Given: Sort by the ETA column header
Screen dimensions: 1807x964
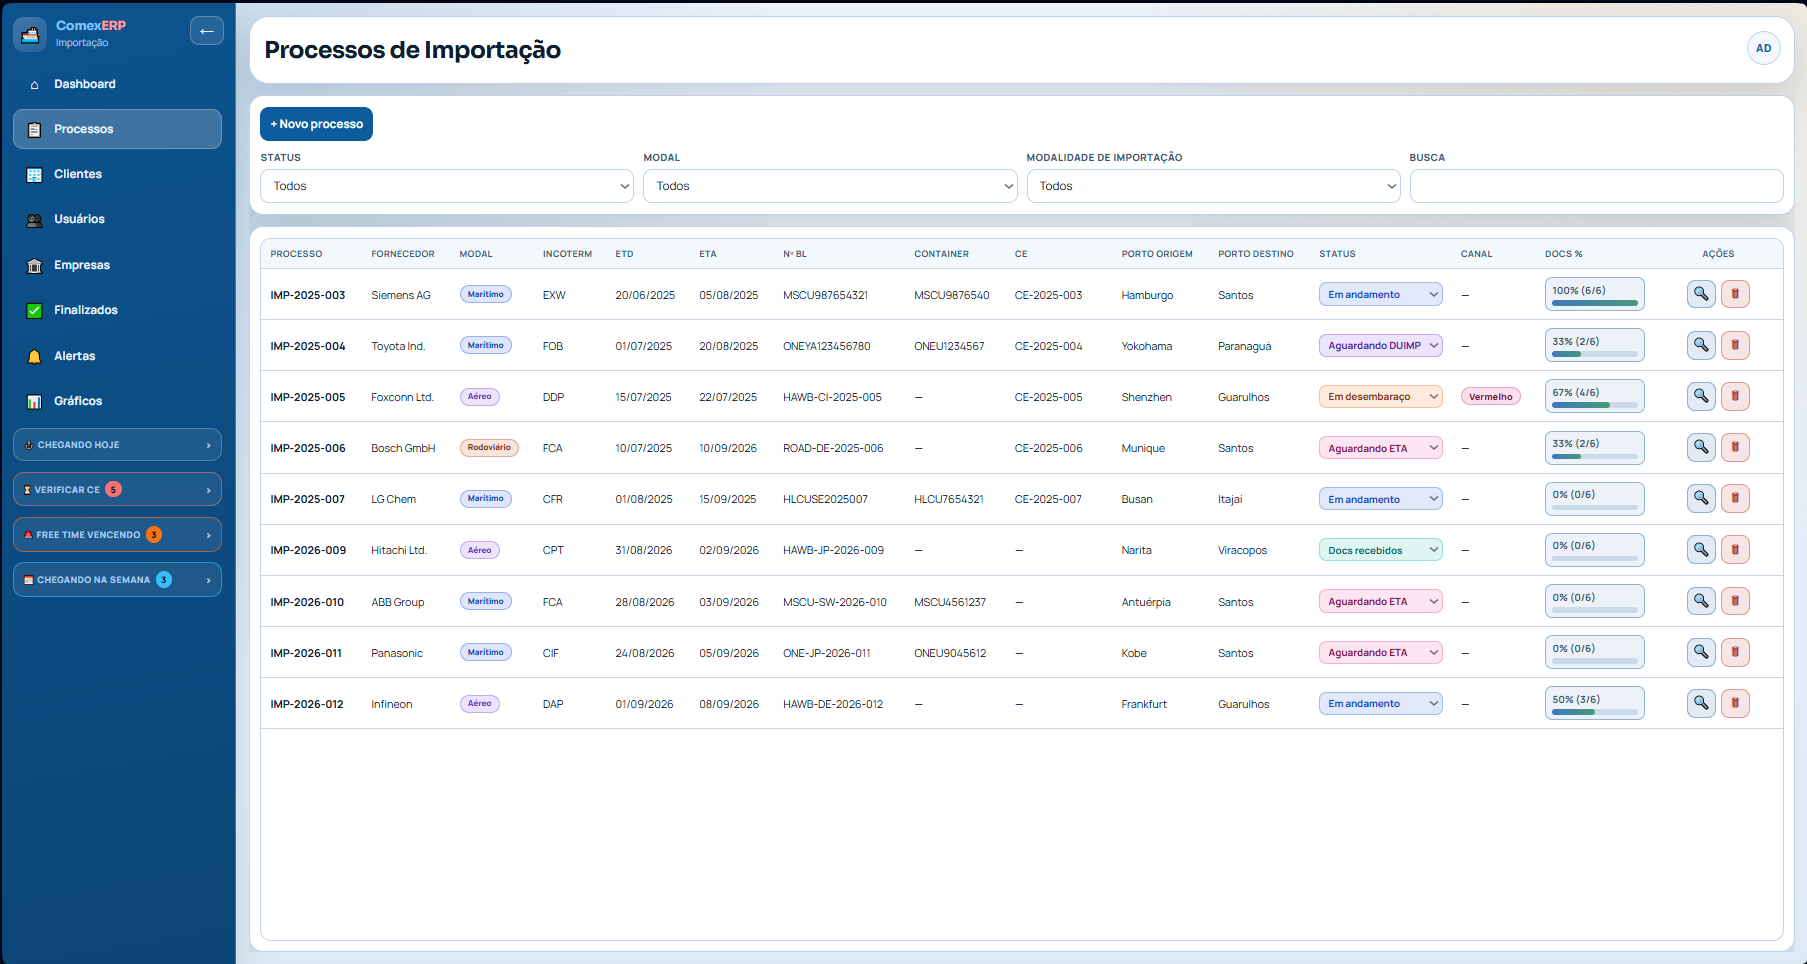Looking at the screenshot, I should click(x=708, y=254).
